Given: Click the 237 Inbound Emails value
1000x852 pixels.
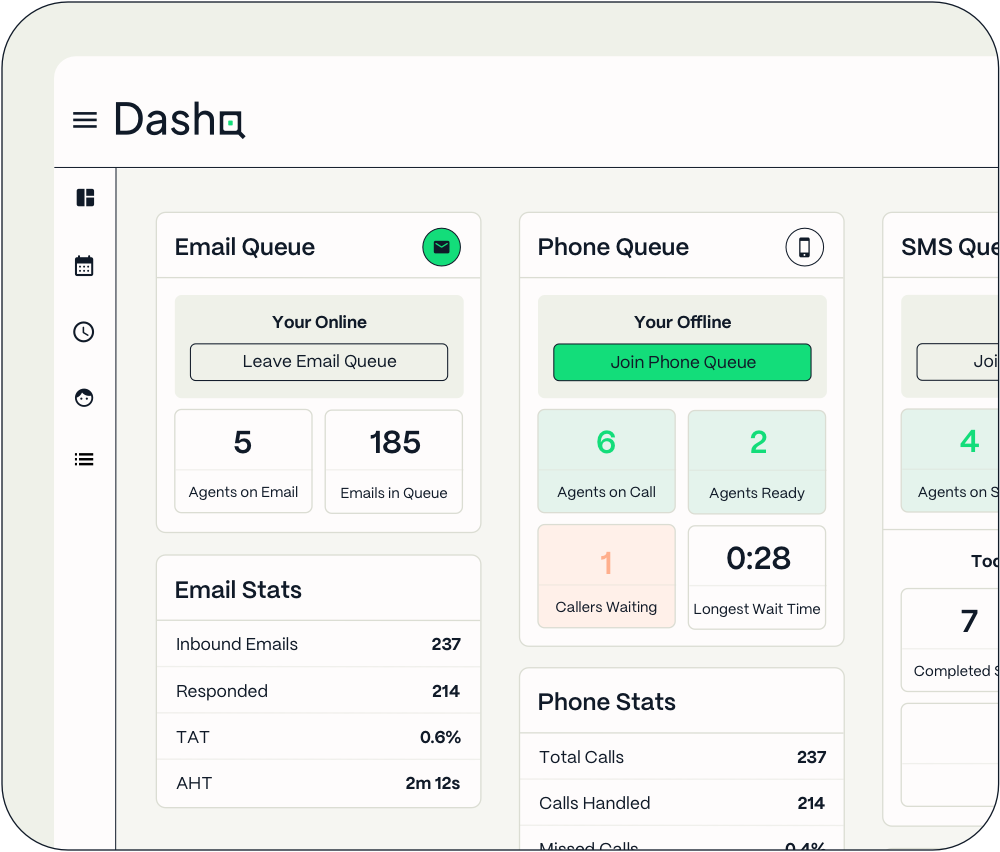Looking at the screenshot, I should [446, 644].
